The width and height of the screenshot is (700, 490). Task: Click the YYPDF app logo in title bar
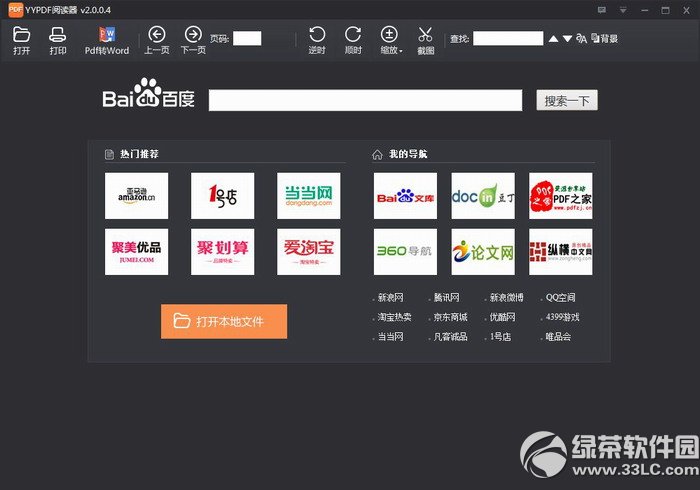16,9
